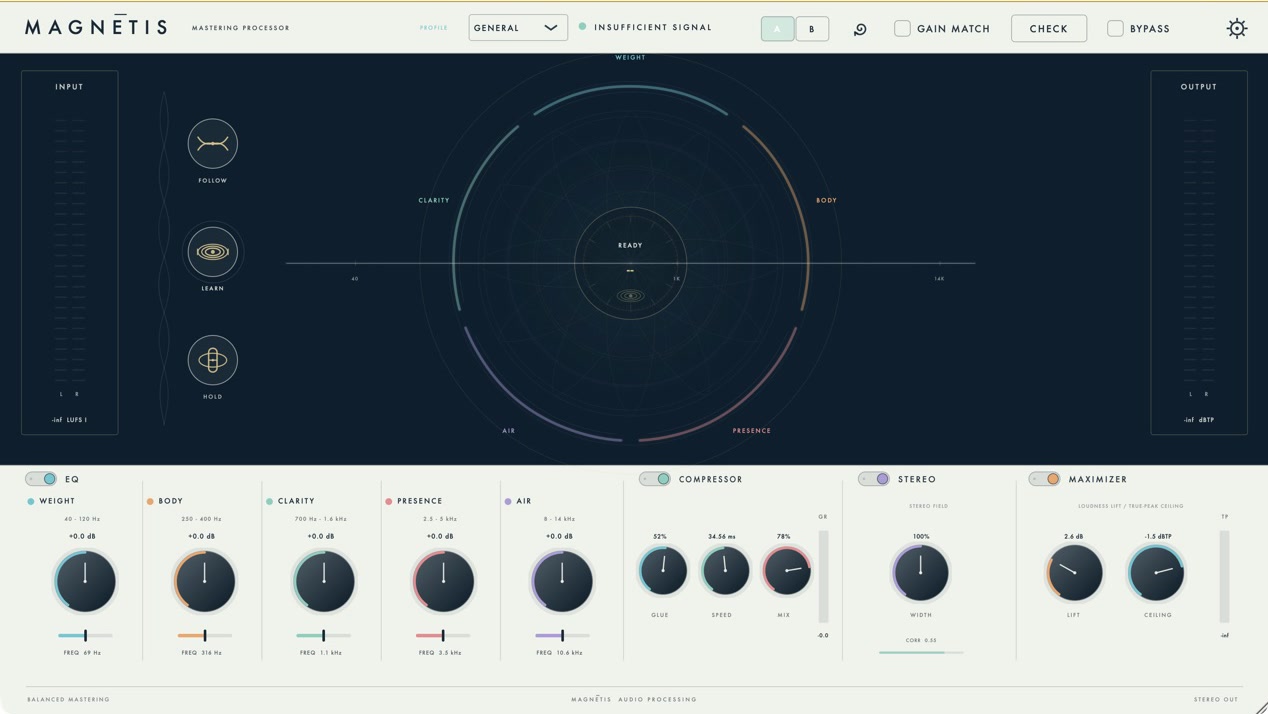This screenshot has width=1268, height=714.
Task: Adjust the Weight frequency slider
Action: (x=85, y=635)
